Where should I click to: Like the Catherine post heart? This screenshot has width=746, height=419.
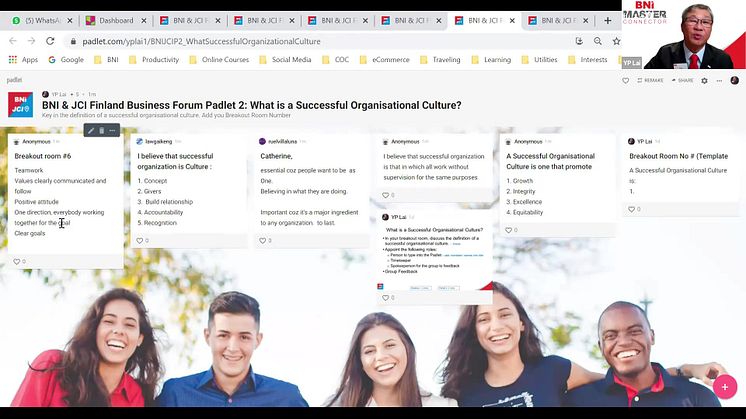262,241
